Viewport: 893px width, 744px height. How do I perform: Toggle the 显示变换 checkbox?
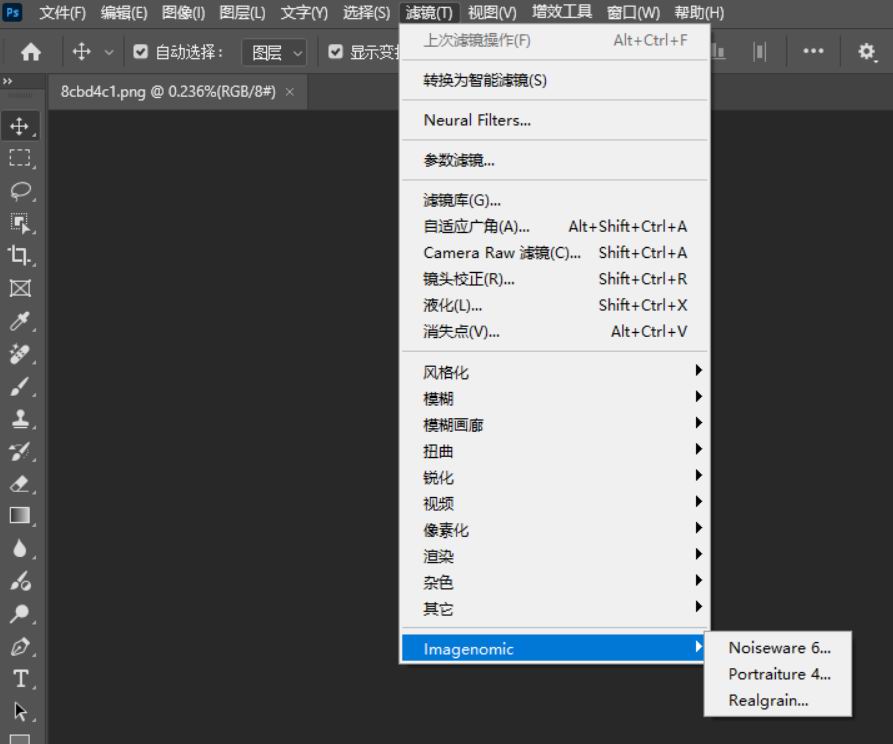click(x=336, y=52)
